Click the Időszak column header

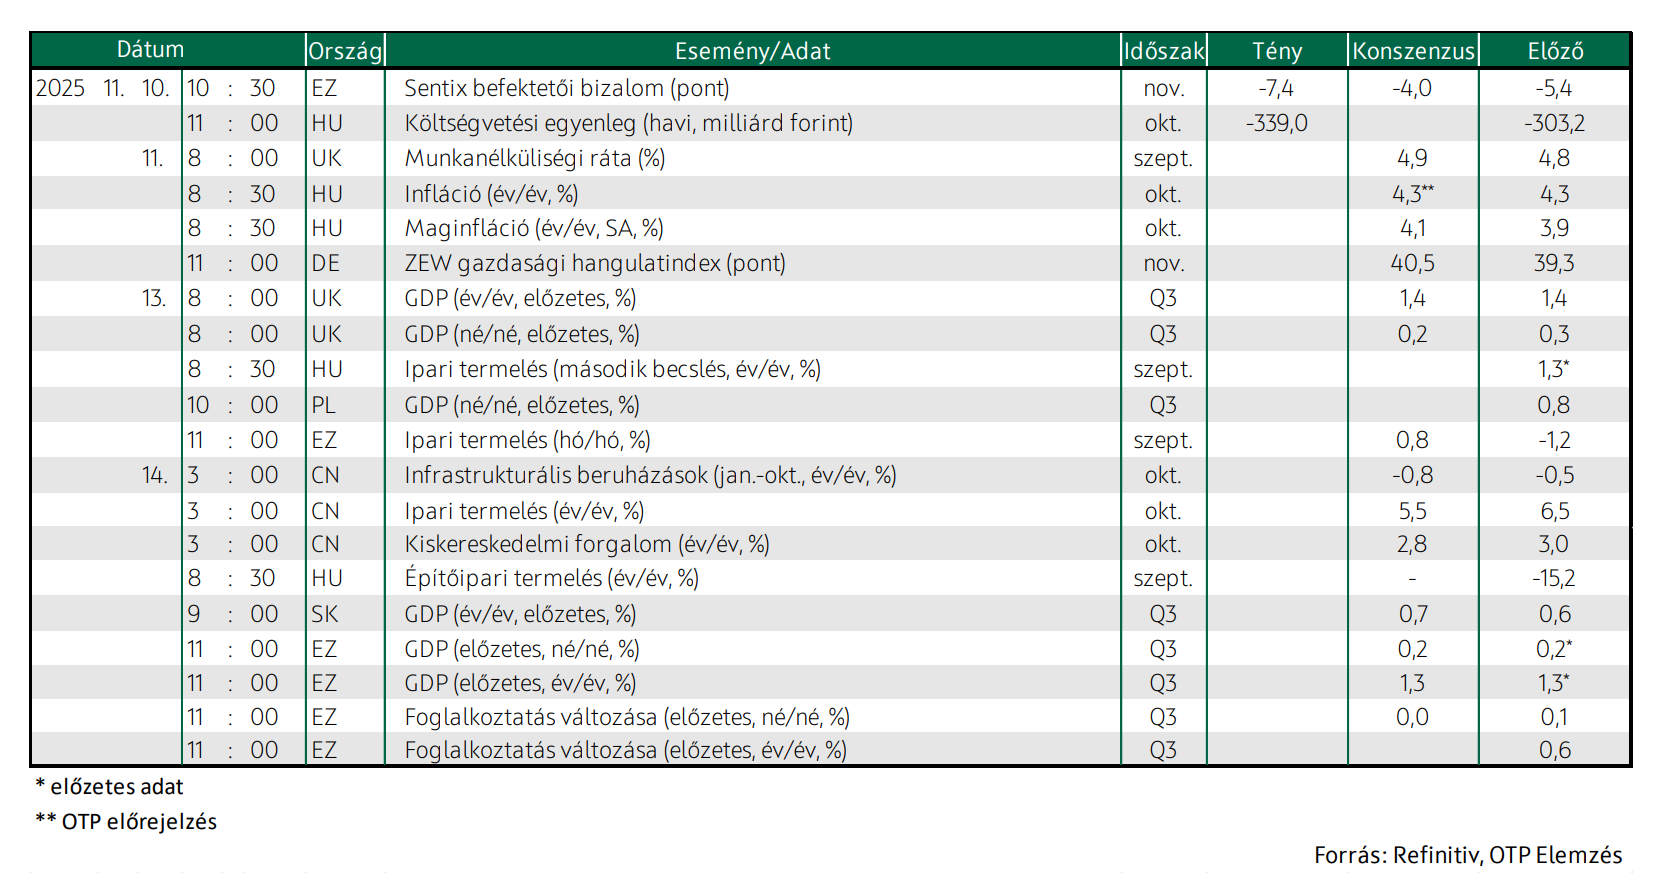click(x=1164, y=51)
